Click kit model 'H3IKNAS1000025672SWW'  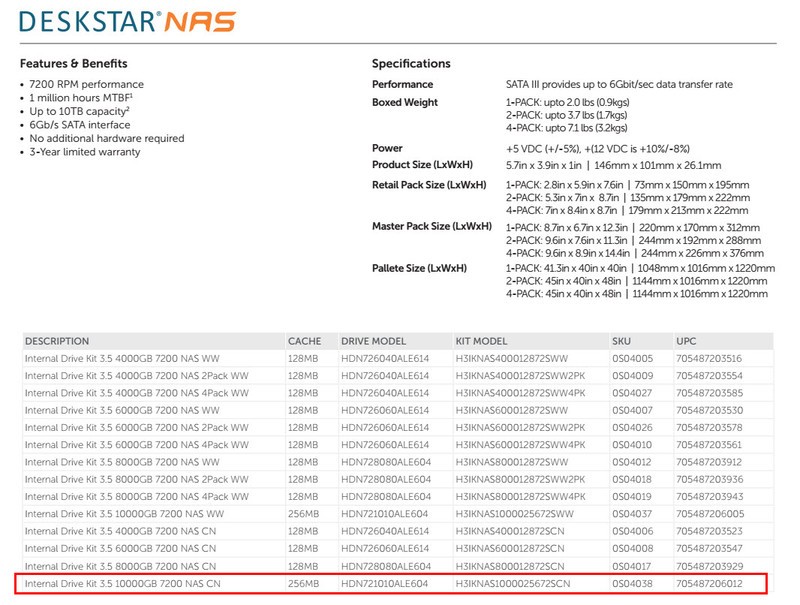[x=515, y=514]
